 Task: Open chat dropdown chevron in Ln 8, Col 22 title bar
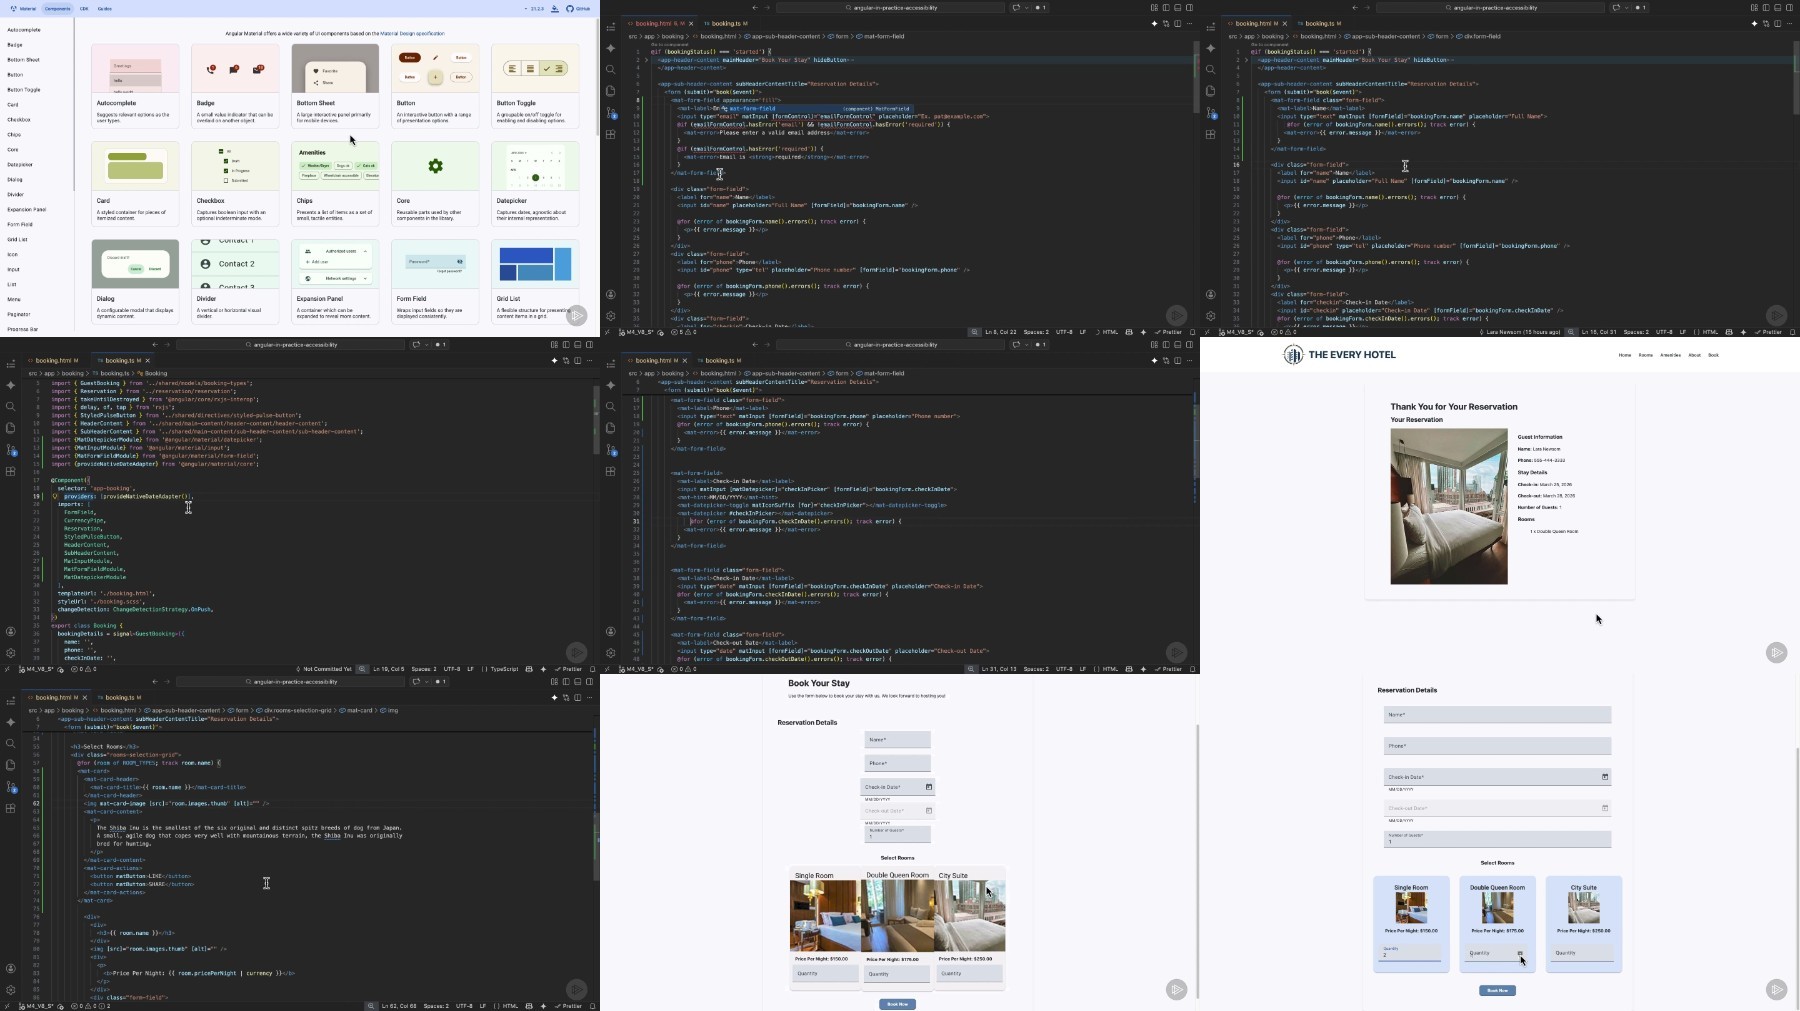[x=1026, y=8]
